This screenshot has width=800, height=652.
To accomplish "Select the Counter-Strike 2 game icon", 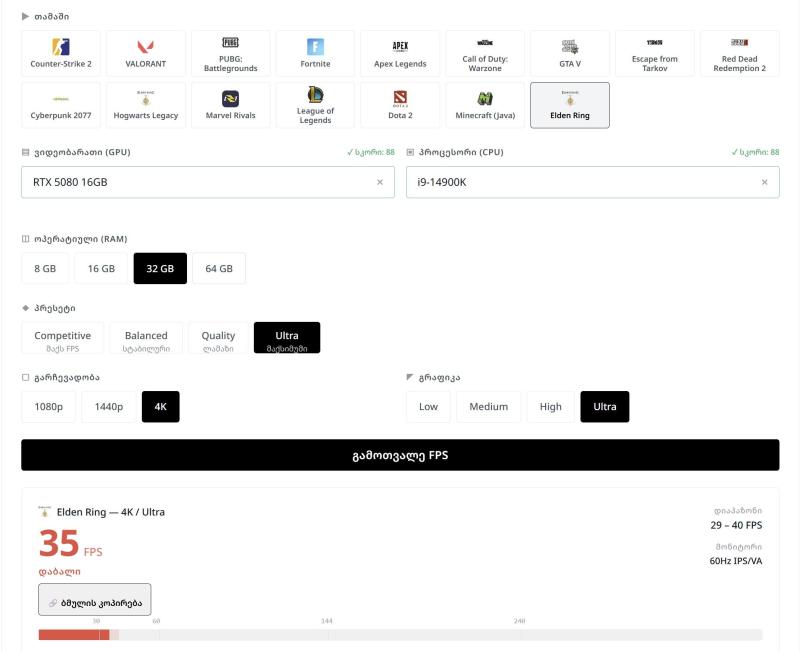I will (x=60, y=52).
